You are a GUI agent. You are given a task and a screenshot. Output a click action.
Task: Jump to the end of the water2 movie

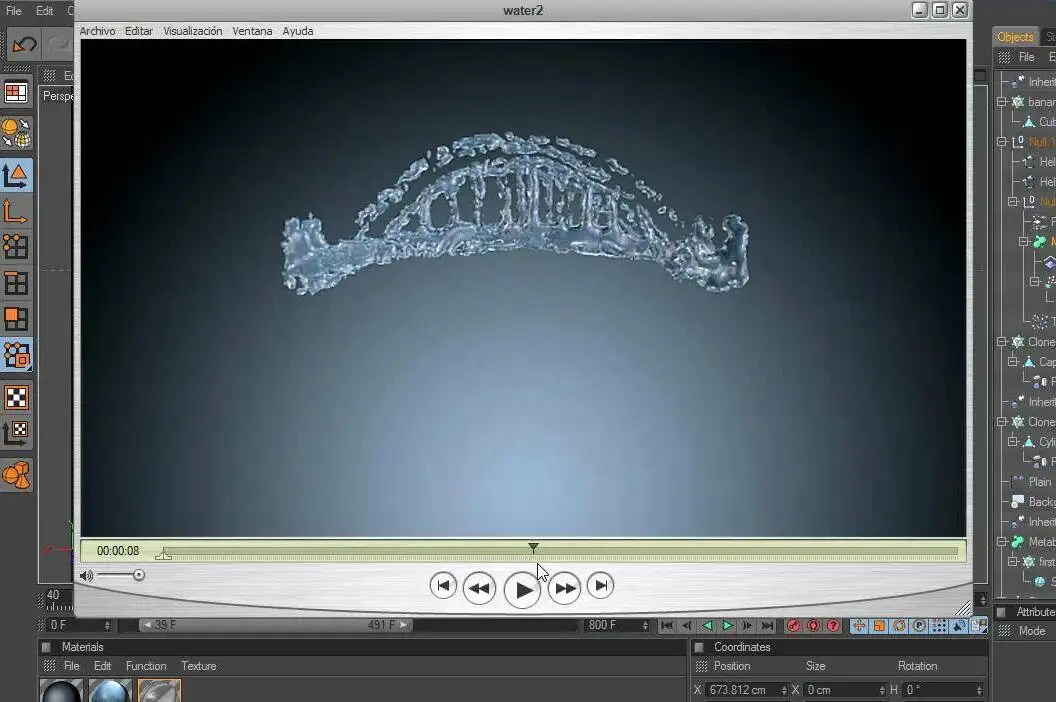(x=601, y=585)
